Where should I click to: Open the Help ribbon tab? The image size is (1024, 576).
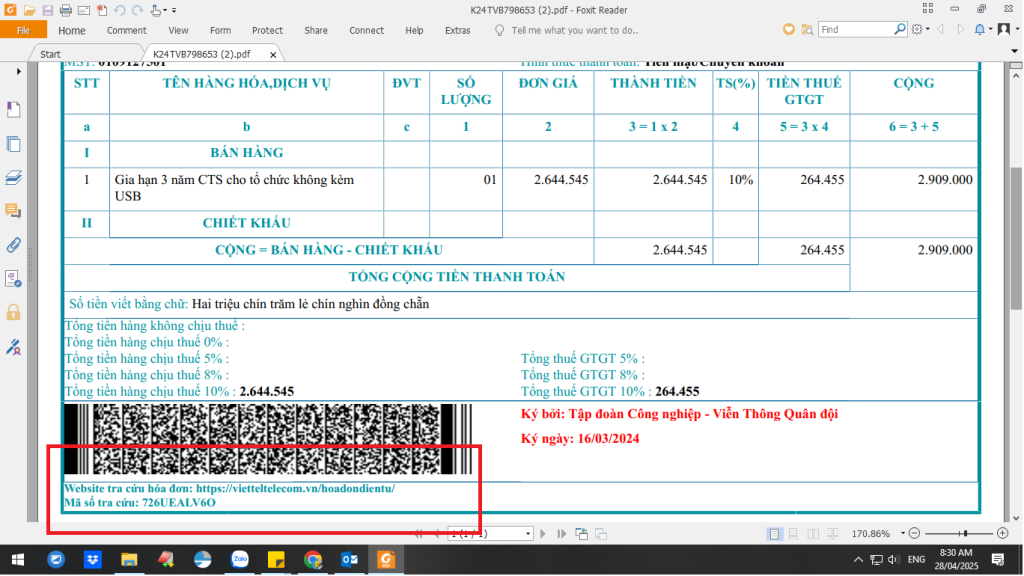tap(414, 30)
